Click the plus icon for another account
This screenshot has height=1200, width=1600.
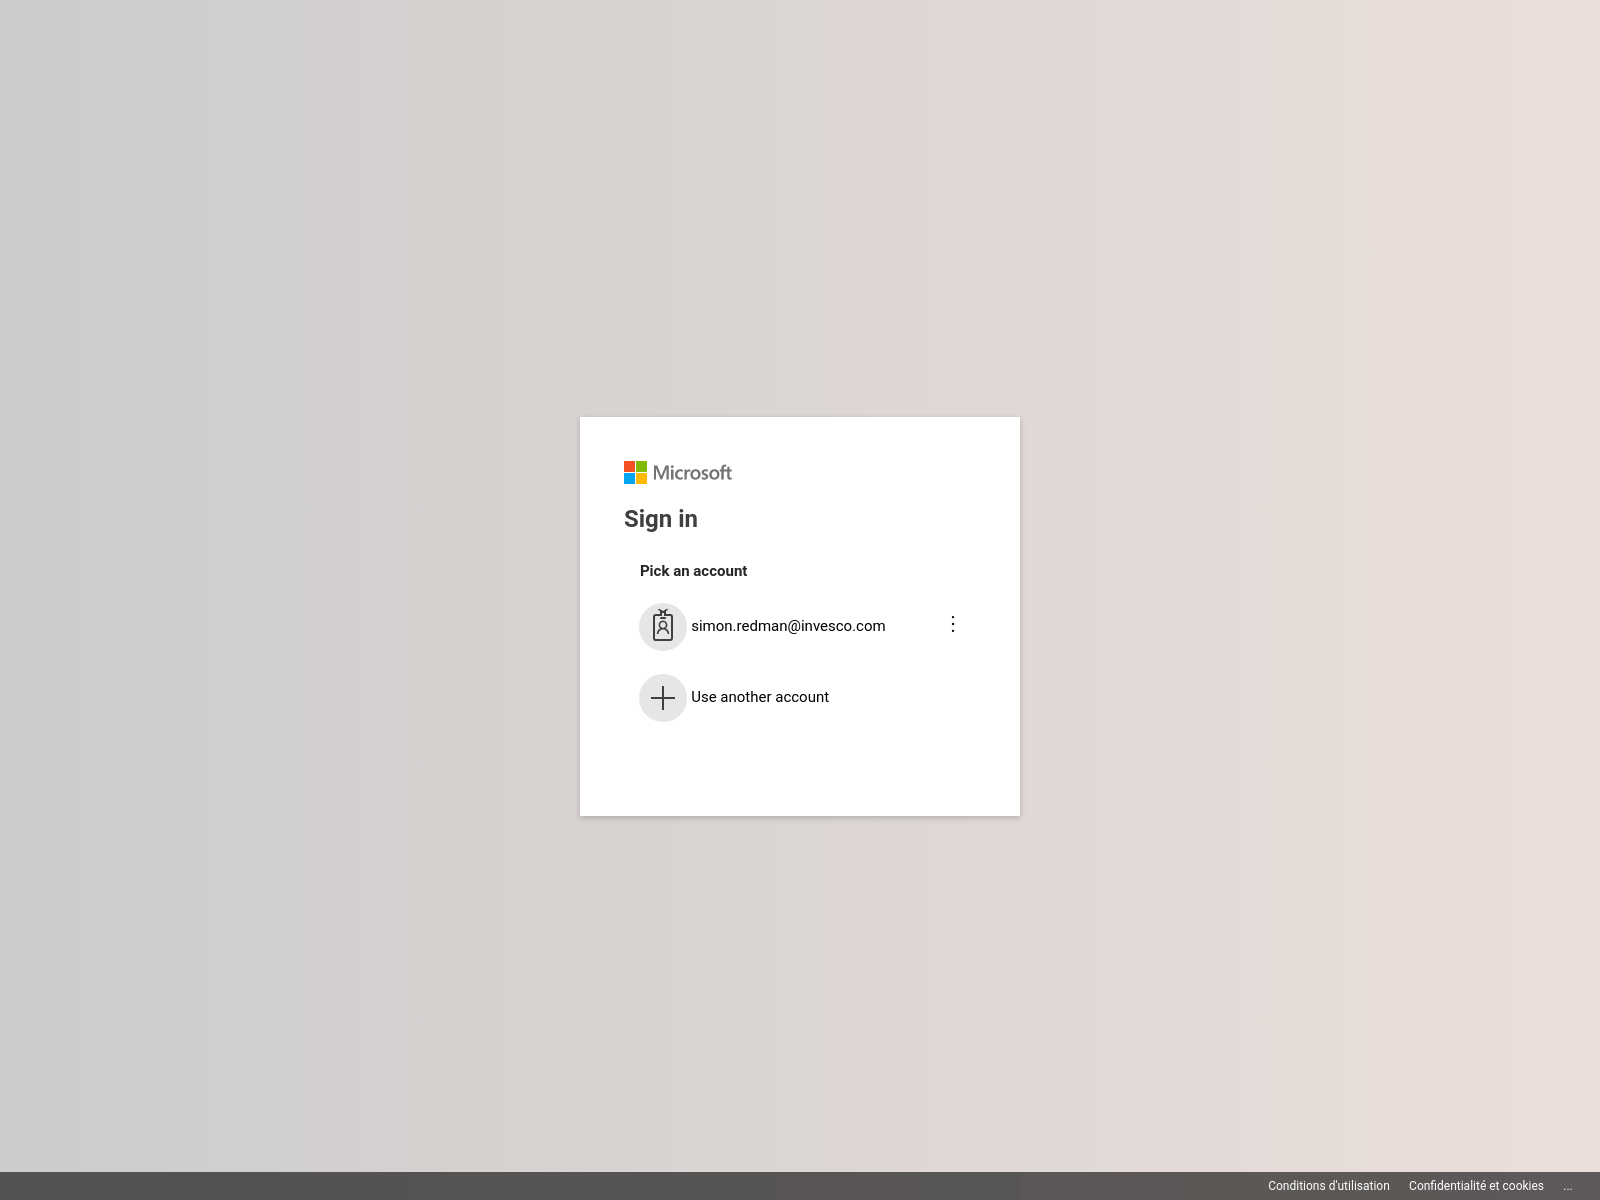pos(663,698)
